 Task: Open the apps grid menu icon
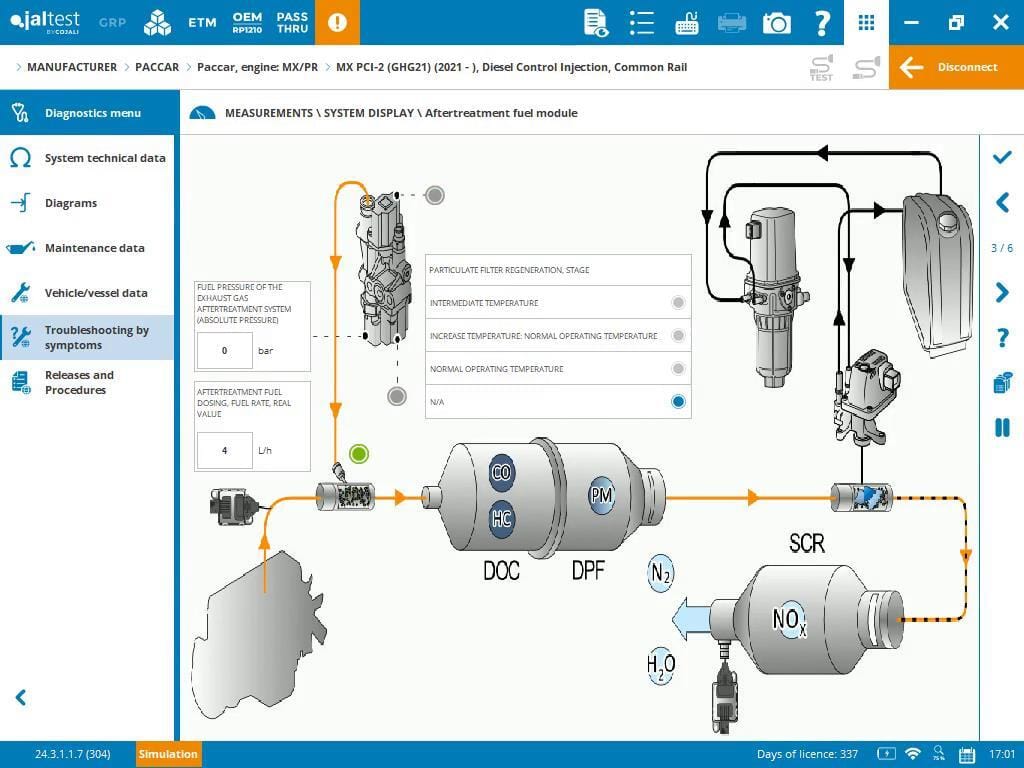pos(866,22)
